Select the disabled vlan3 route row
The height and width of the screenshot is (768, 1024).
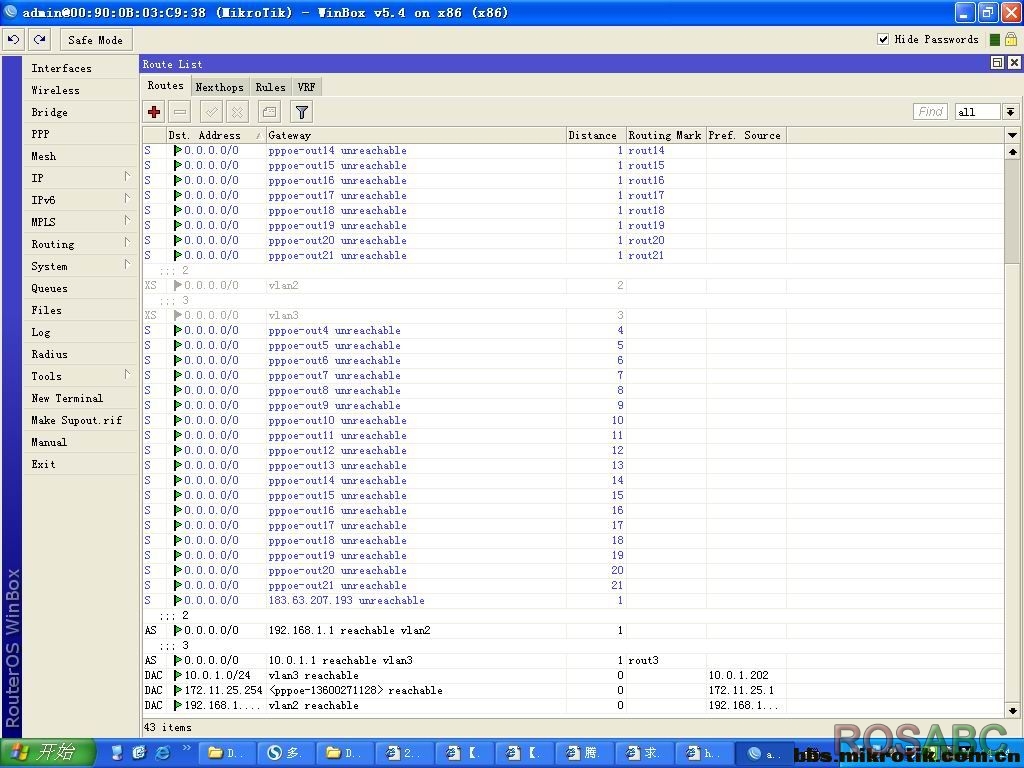573,315
